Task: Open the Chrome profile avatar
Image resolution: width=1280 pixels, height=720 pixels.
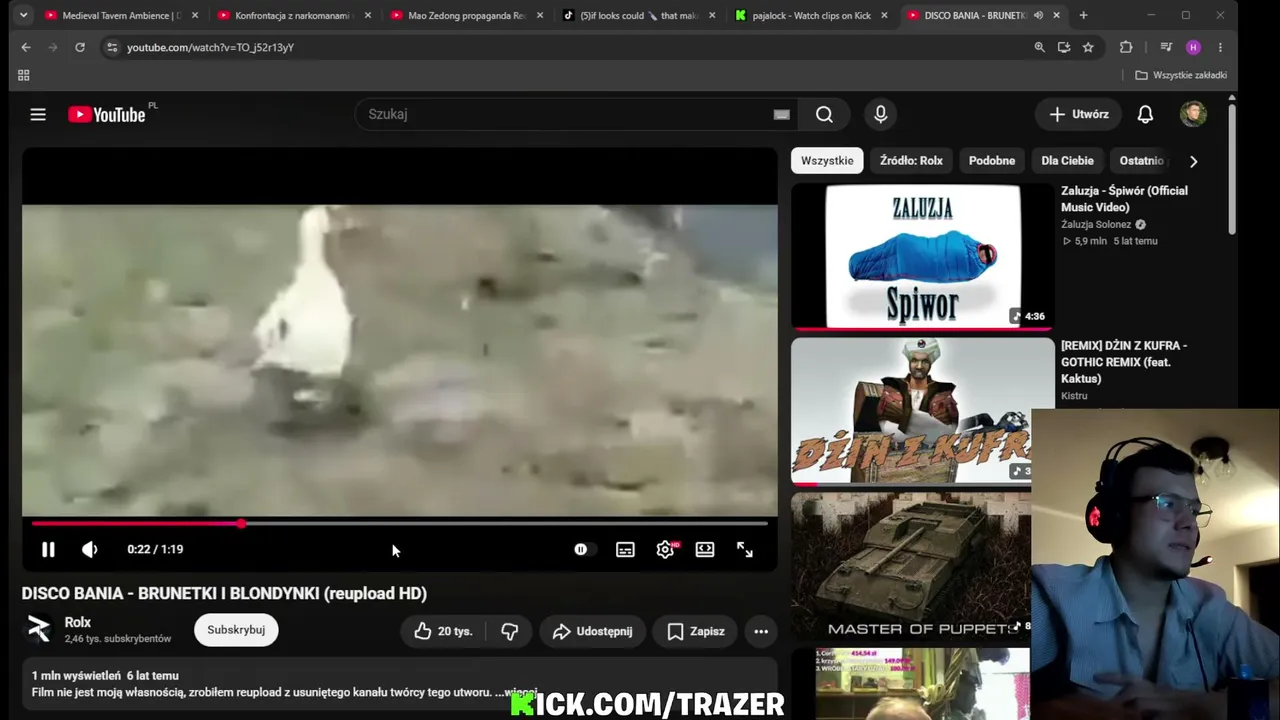Action: [1193, 47]
